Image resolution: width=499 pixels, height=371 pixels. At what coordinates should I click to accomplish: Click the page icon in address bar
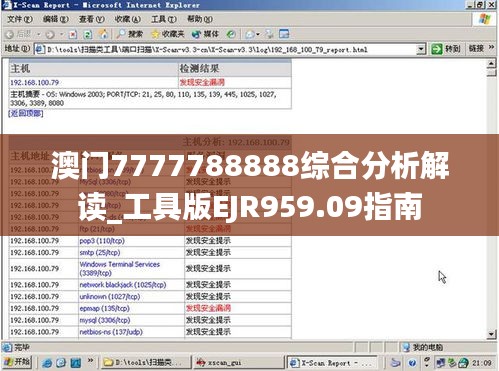(40, 49)
